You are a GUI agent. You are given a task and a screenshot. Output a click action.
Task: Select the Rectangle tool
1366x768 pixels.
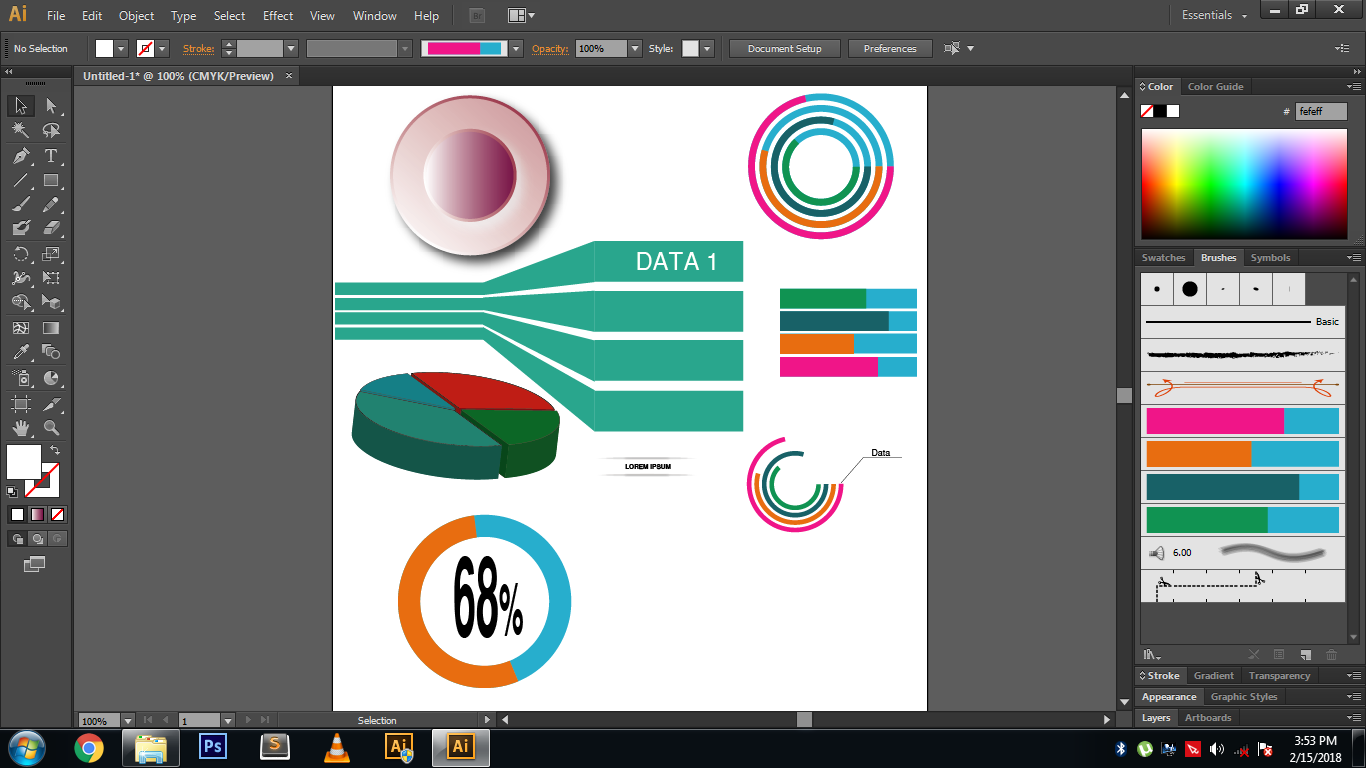51,181
